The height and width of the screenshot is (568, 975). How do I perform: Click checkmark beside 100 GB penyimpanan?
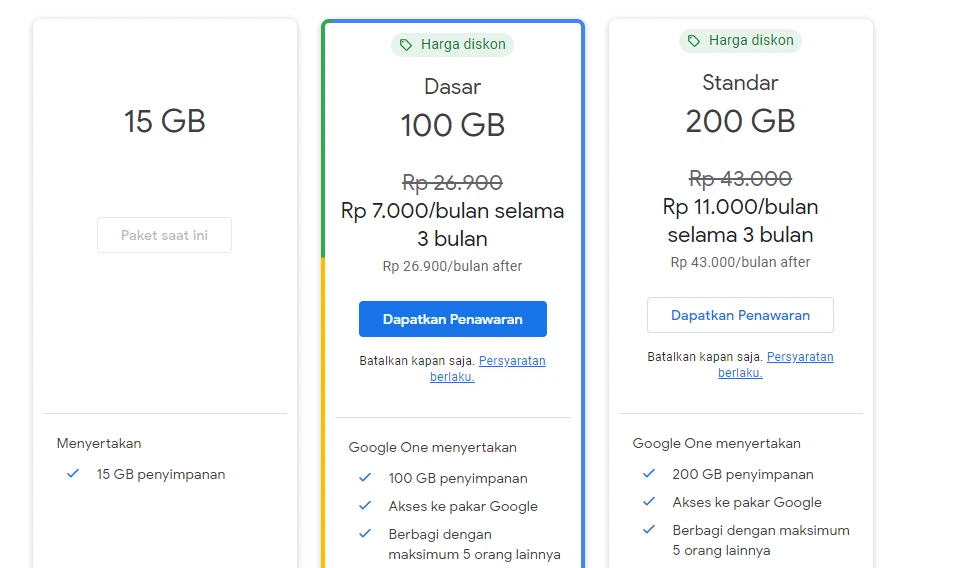point(365,478)
